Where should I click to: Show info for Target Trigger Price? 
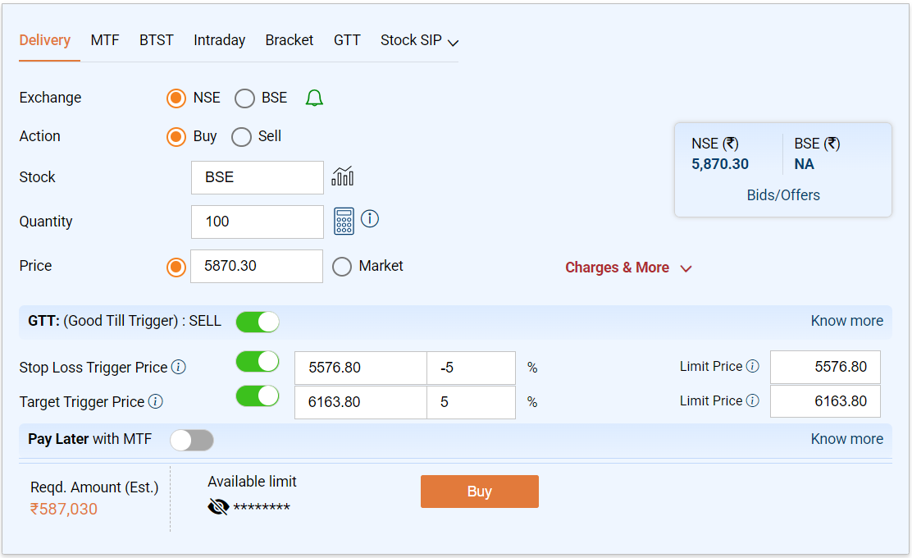[156, 401]
